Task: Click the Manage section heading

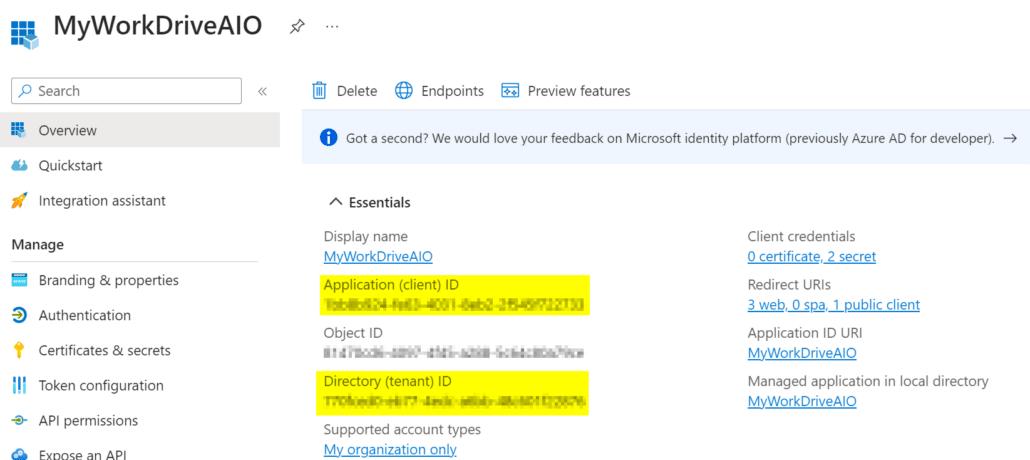Action: tap(37, 244)
